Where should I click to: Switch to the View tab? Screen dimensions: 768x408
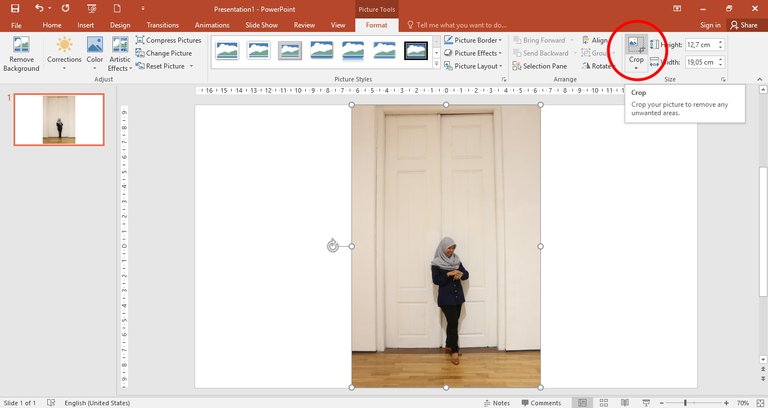[x=338, y=25]
